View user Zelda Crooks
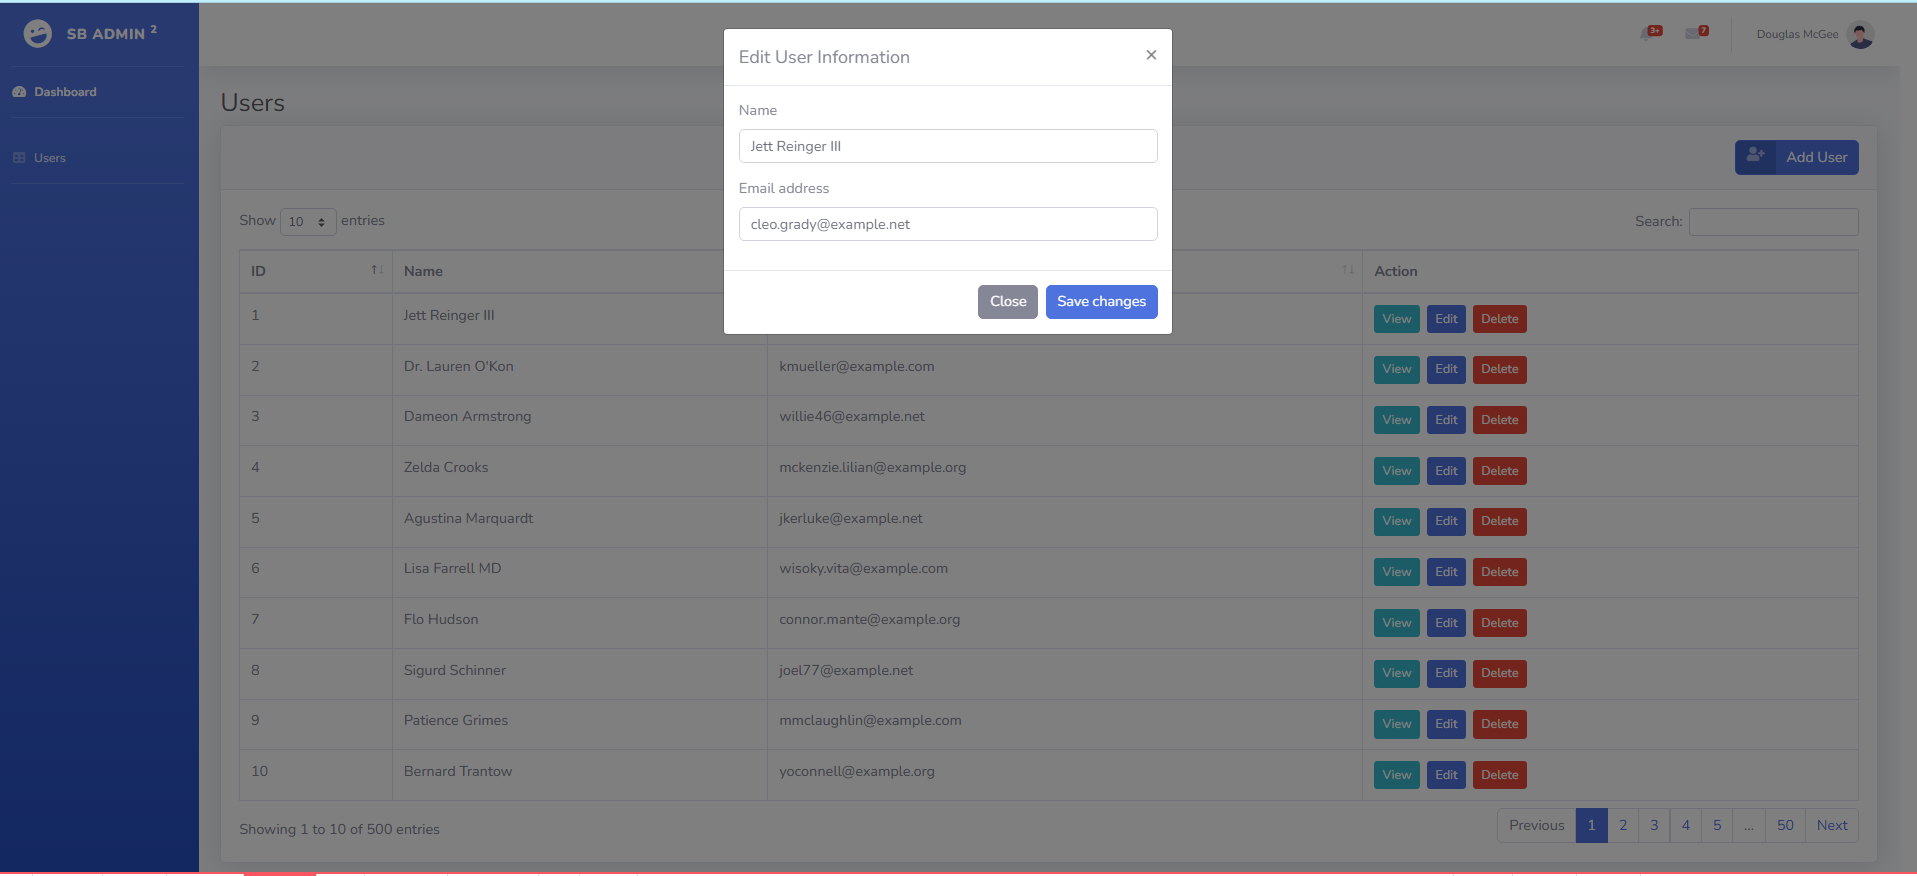1917x876 pixels. point(1397,471)
